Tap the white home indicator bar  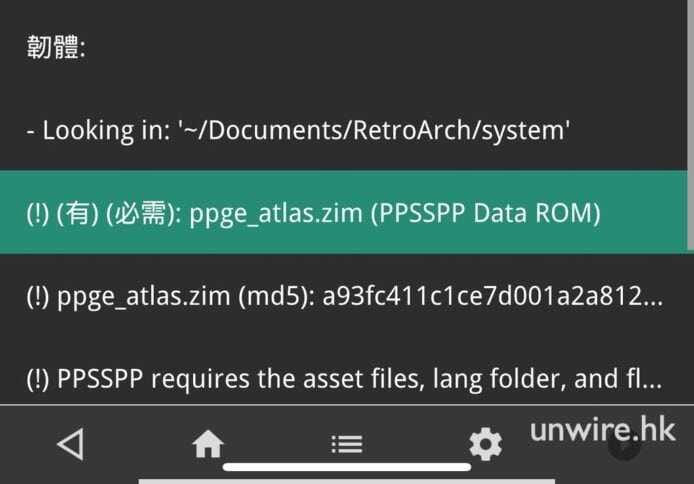[x=346, y=466]
